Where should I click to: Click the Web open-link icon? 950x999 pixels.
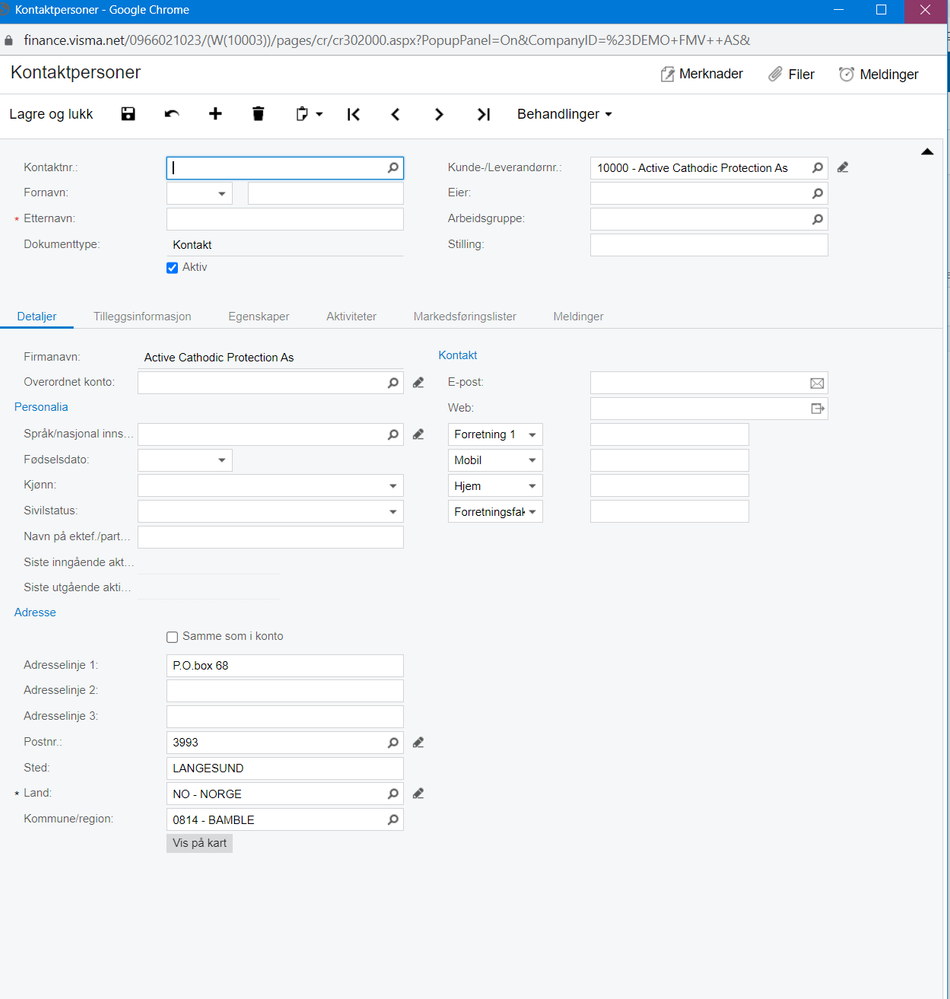(817, 408)
